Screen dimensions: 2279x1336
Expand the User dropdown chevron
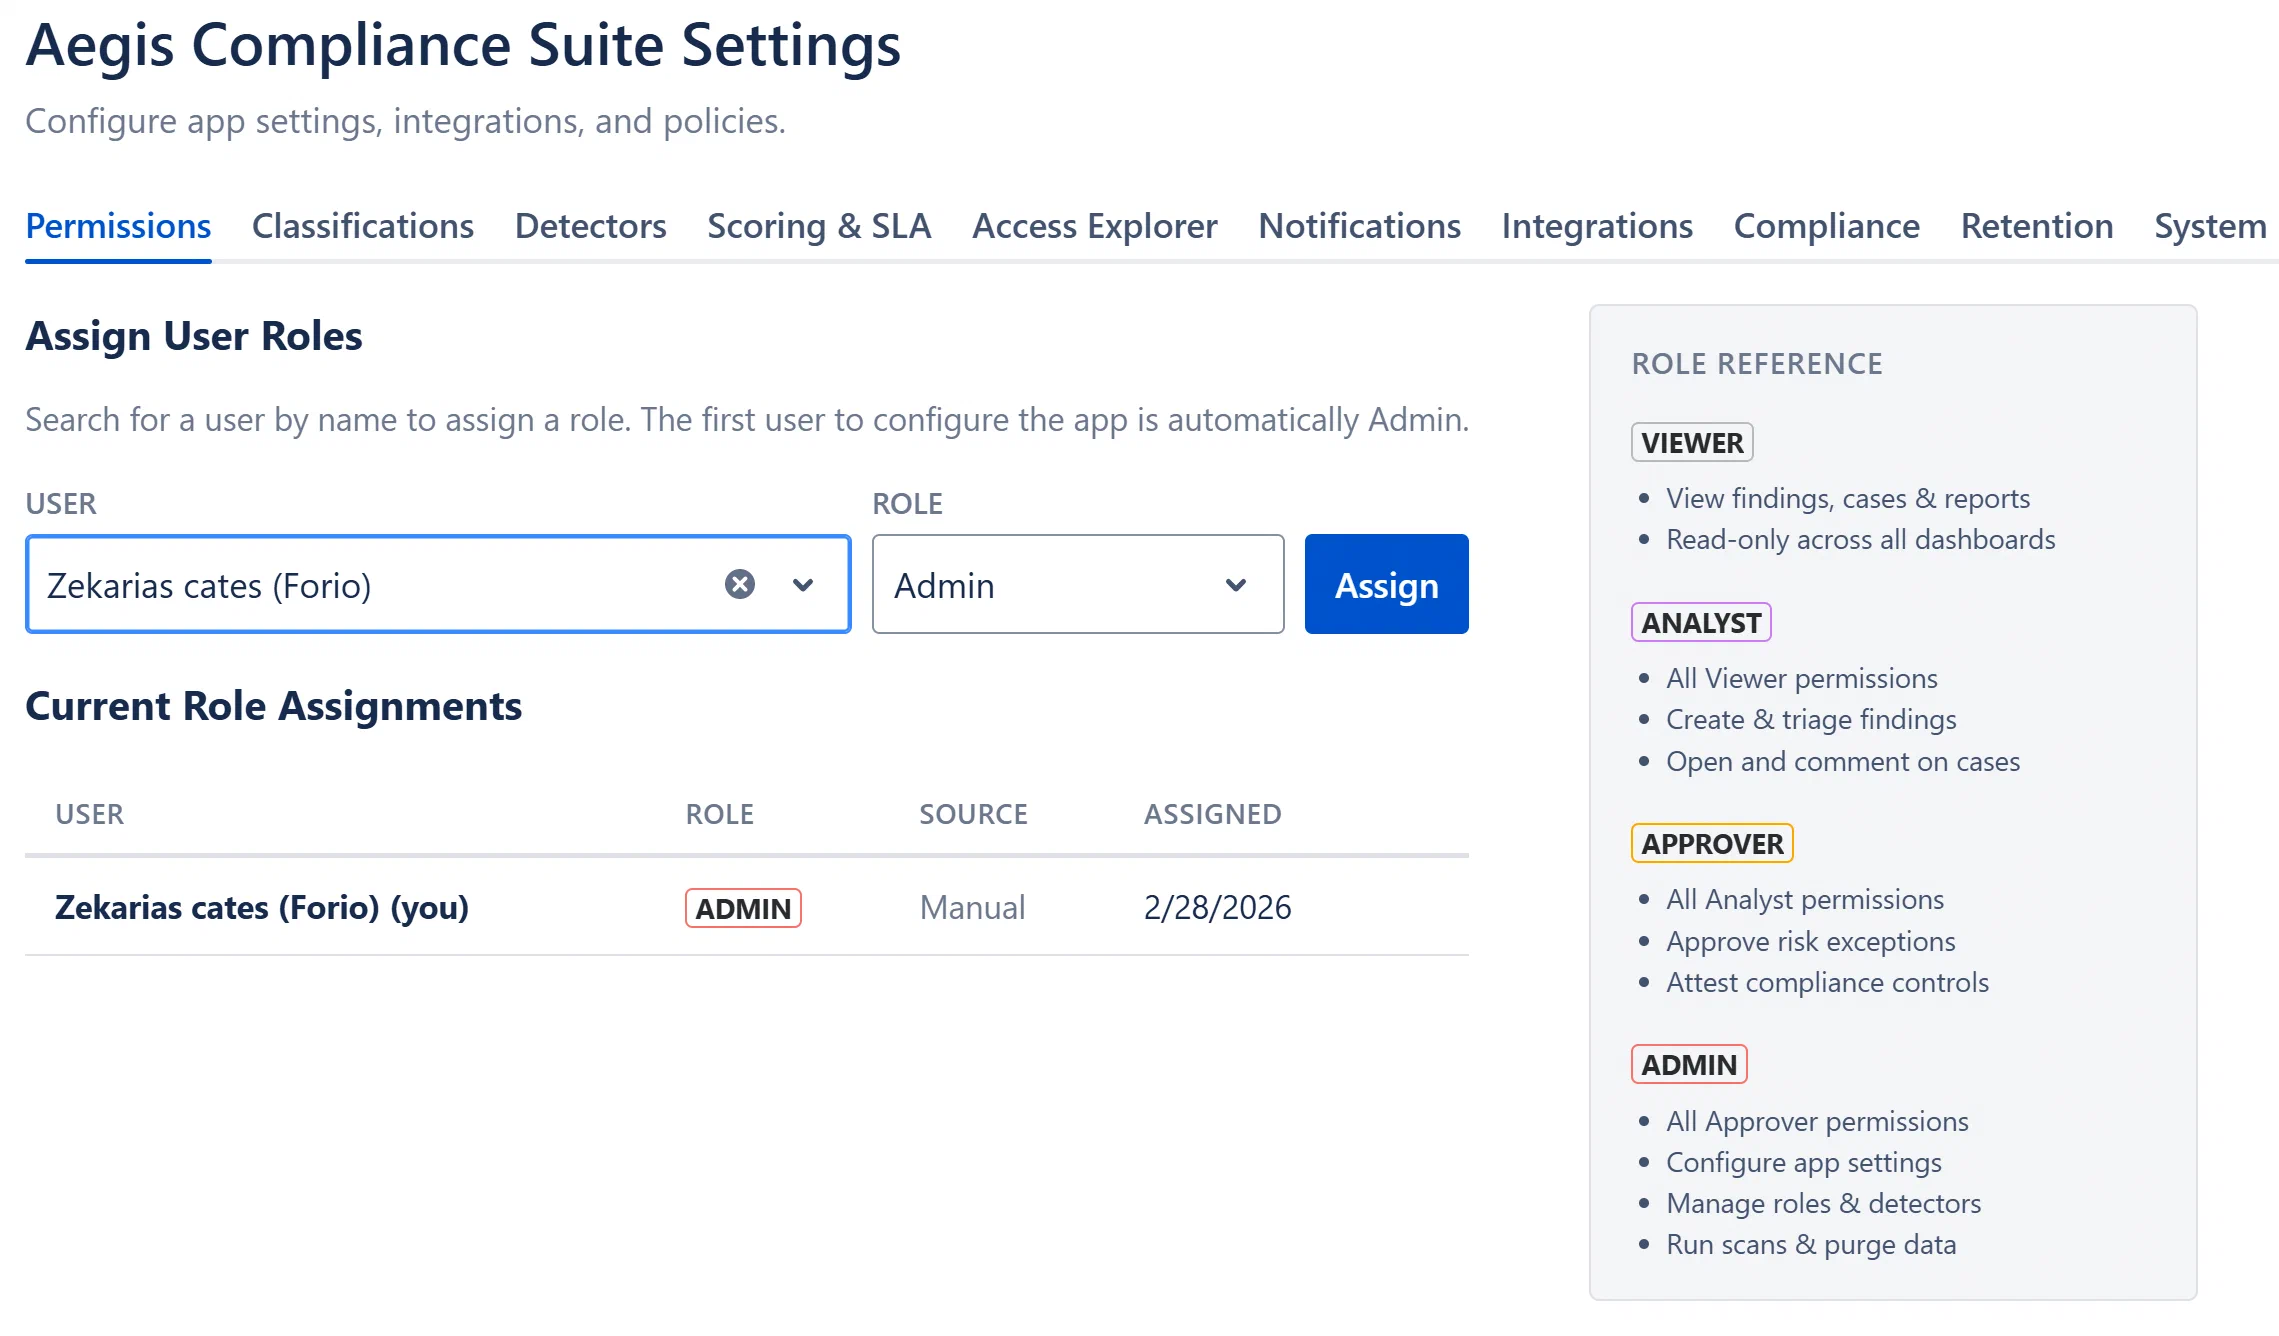pyautogui.click(x=803, y=585)
